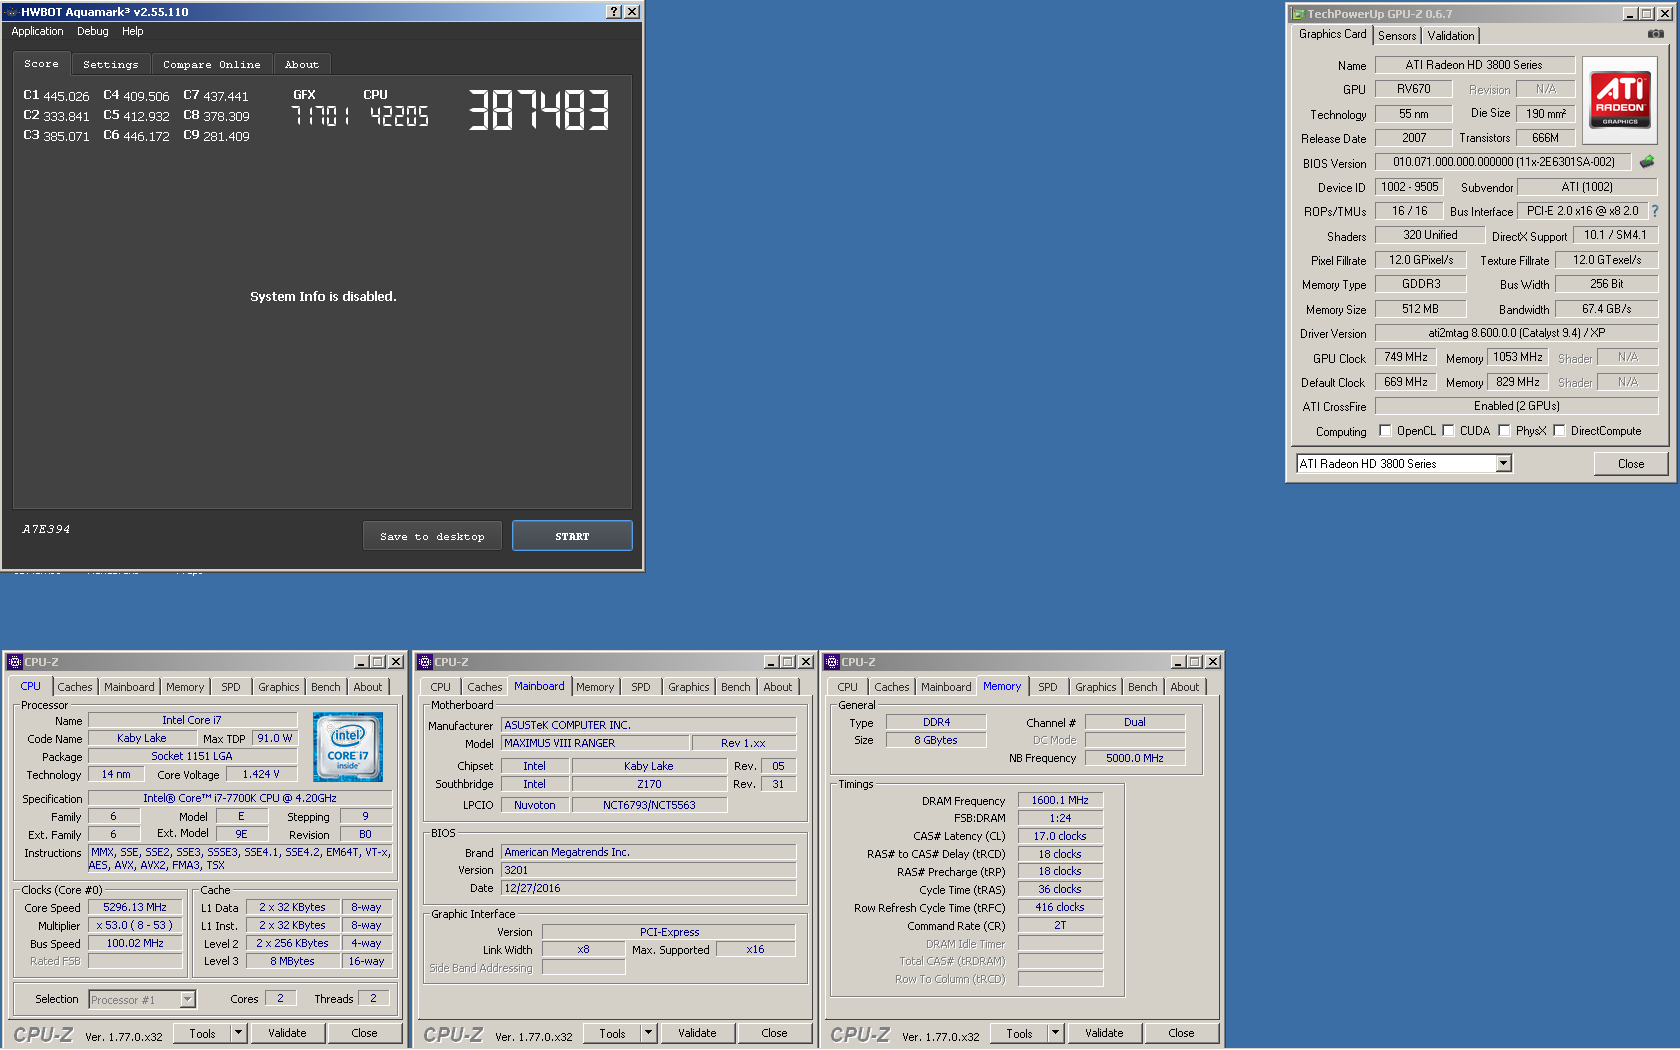Screen dimensions: 1680x1050
Task: Enable the OpenCL checkbox
Action: [1385, 431]
